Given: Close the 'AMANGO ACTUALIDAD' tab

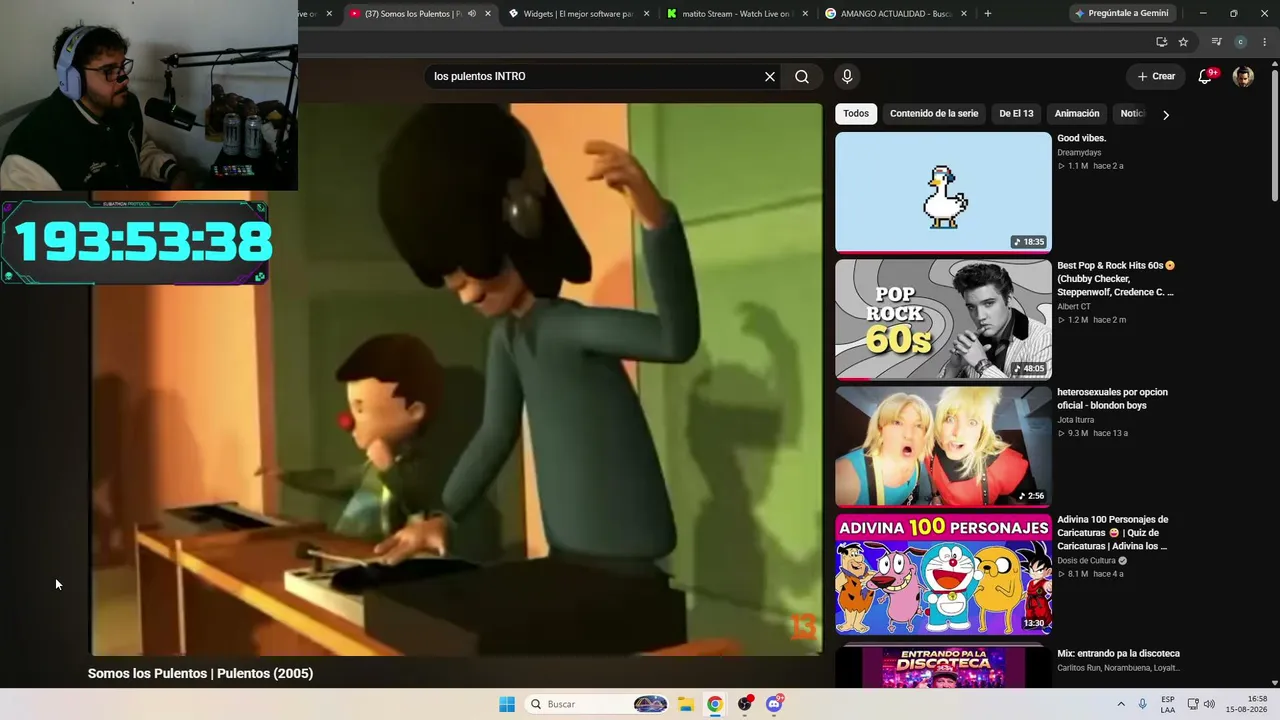Looking at the screenshot, I should pos(964,14).
